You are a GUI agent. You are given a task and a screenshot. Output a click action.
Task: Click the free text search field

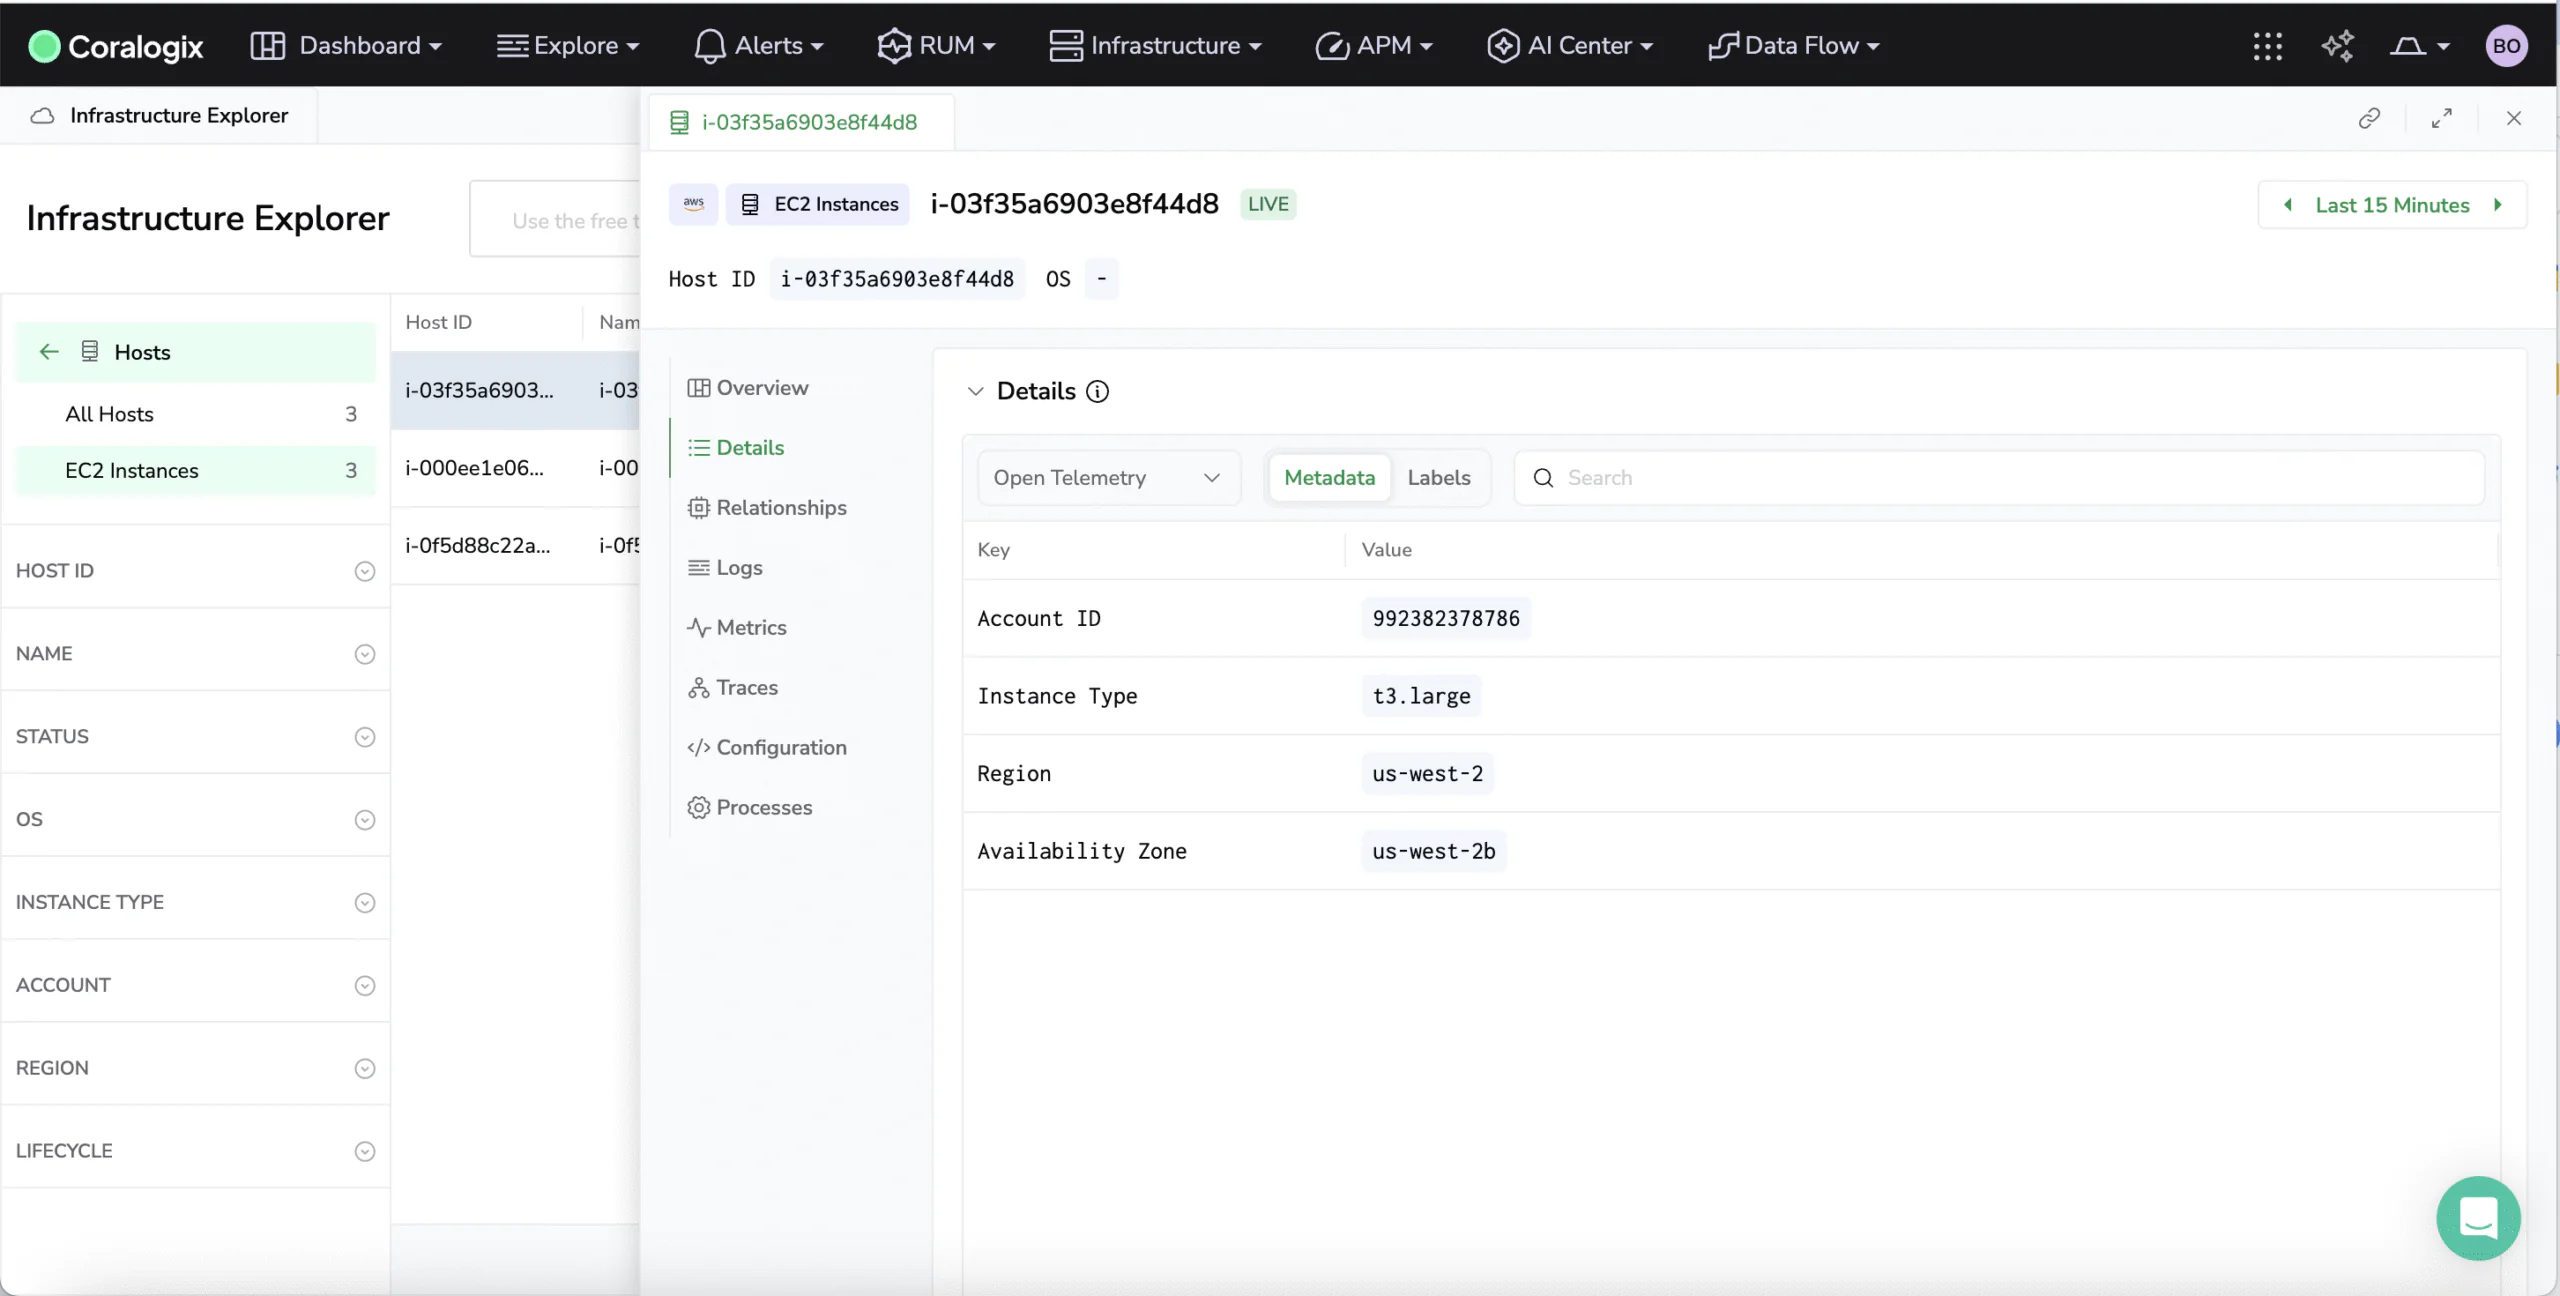pyautogui.click(x=556, y=221)
